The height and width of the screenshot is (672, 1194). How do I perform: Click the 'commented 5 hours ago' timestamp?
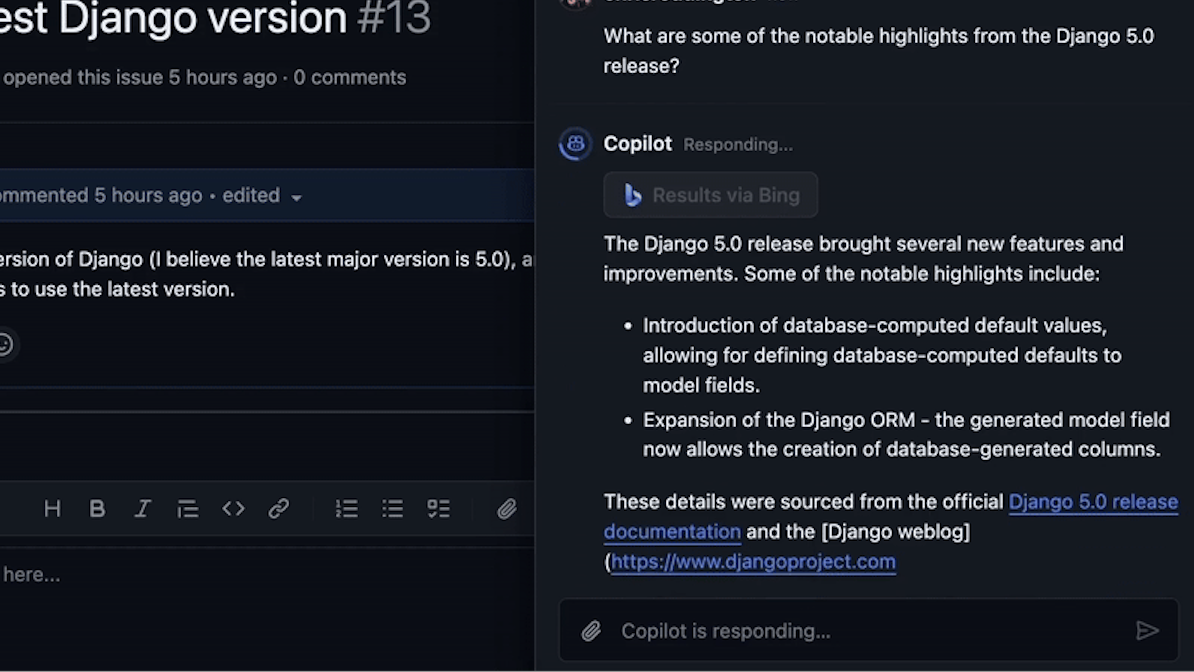tap(101, 196)
